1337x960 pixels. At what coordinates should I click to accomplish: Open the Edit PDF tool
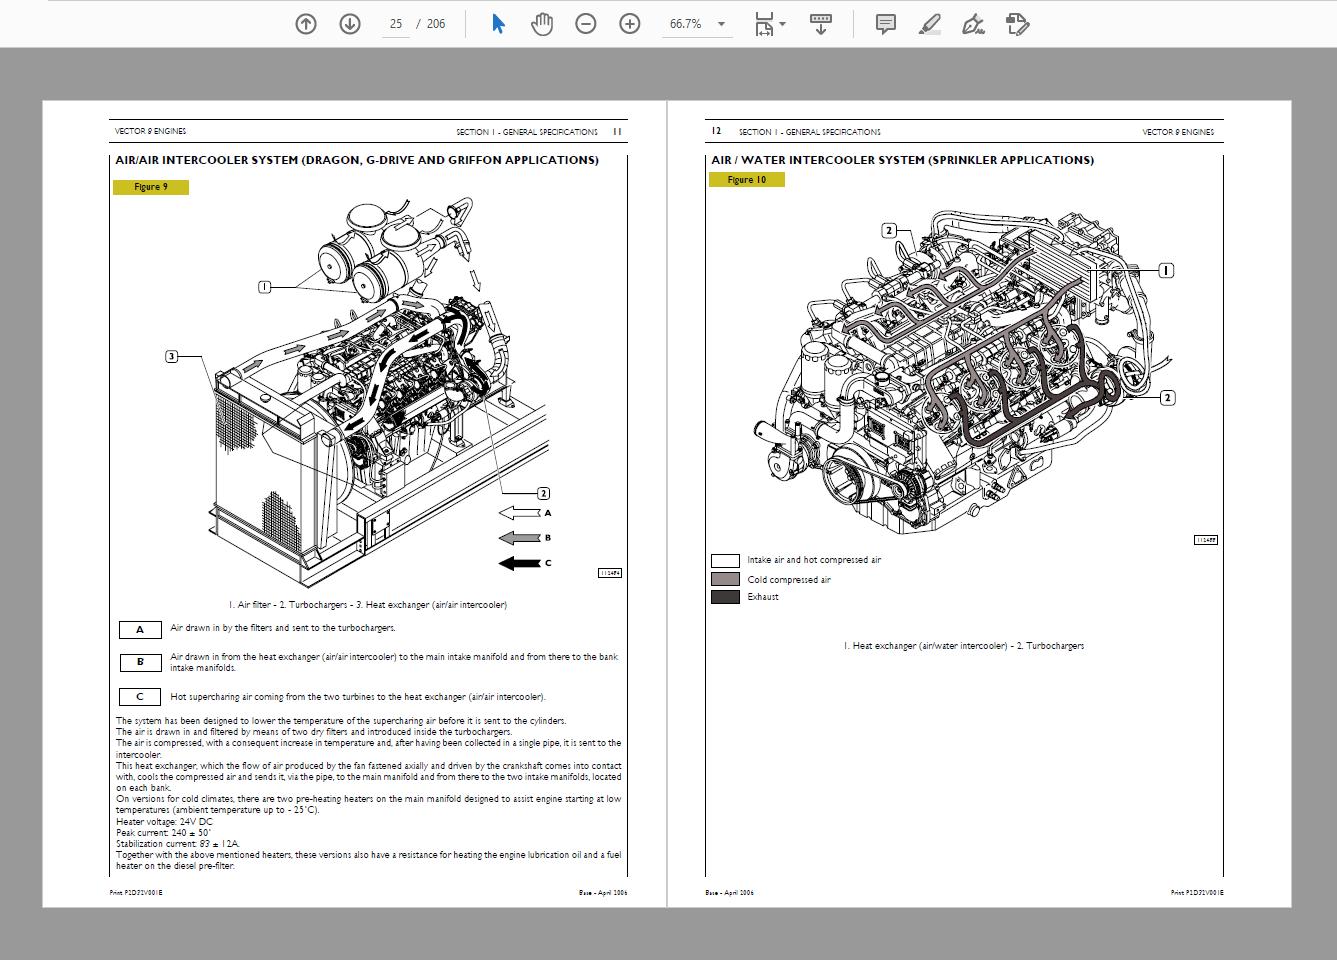pyautogui.click(x=1018, y=23)
